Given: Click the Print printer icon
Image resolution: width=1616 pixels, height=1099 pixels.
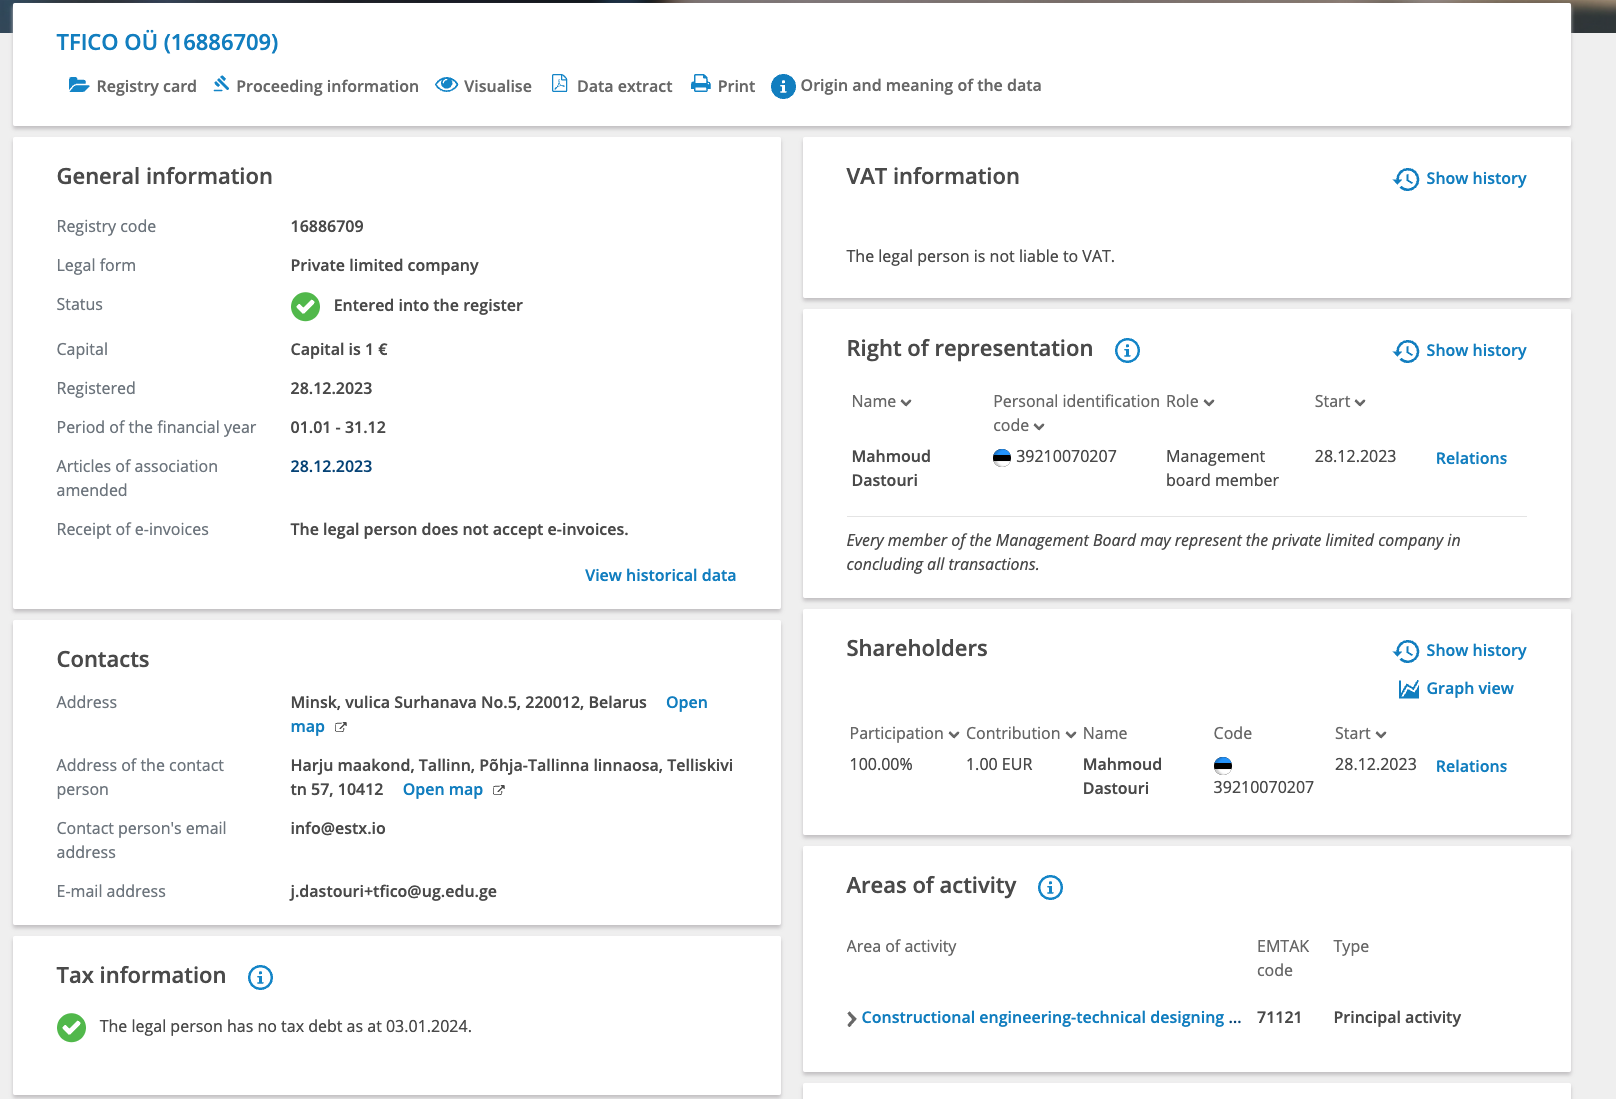Looking at the screenshot, I should [701, 85].
